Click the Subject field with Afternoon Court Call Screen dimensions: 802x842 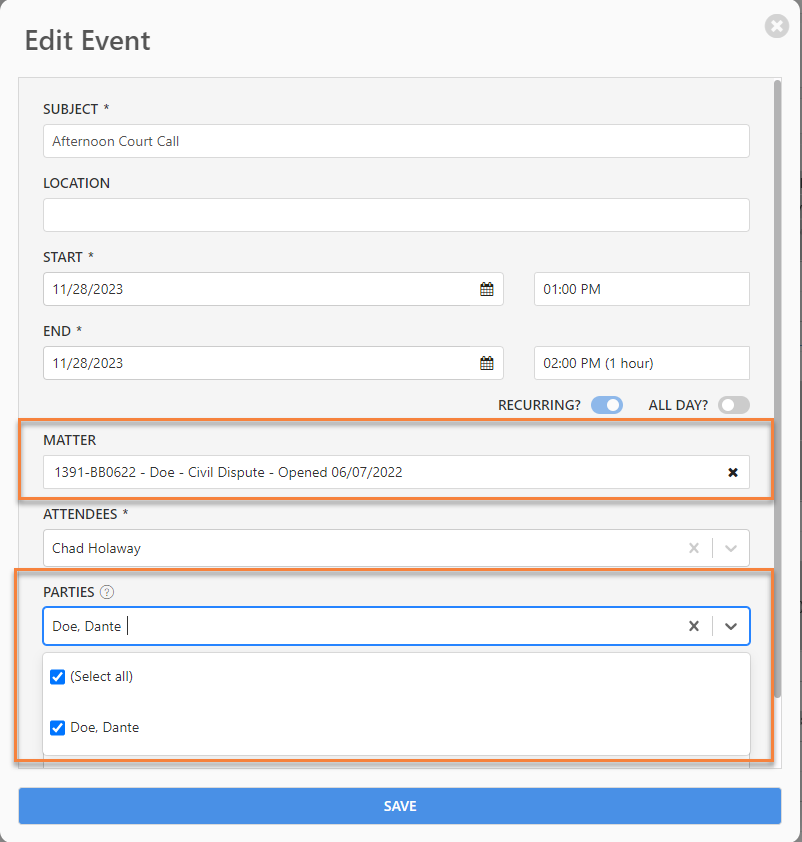[396, 141]
